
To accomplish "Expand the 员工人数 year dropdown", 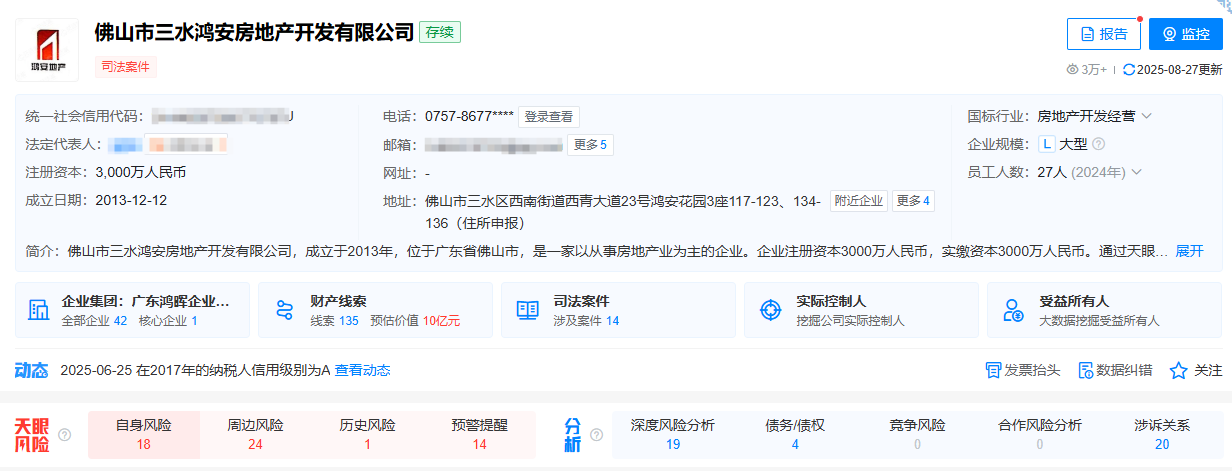I will click(1136, 172).
